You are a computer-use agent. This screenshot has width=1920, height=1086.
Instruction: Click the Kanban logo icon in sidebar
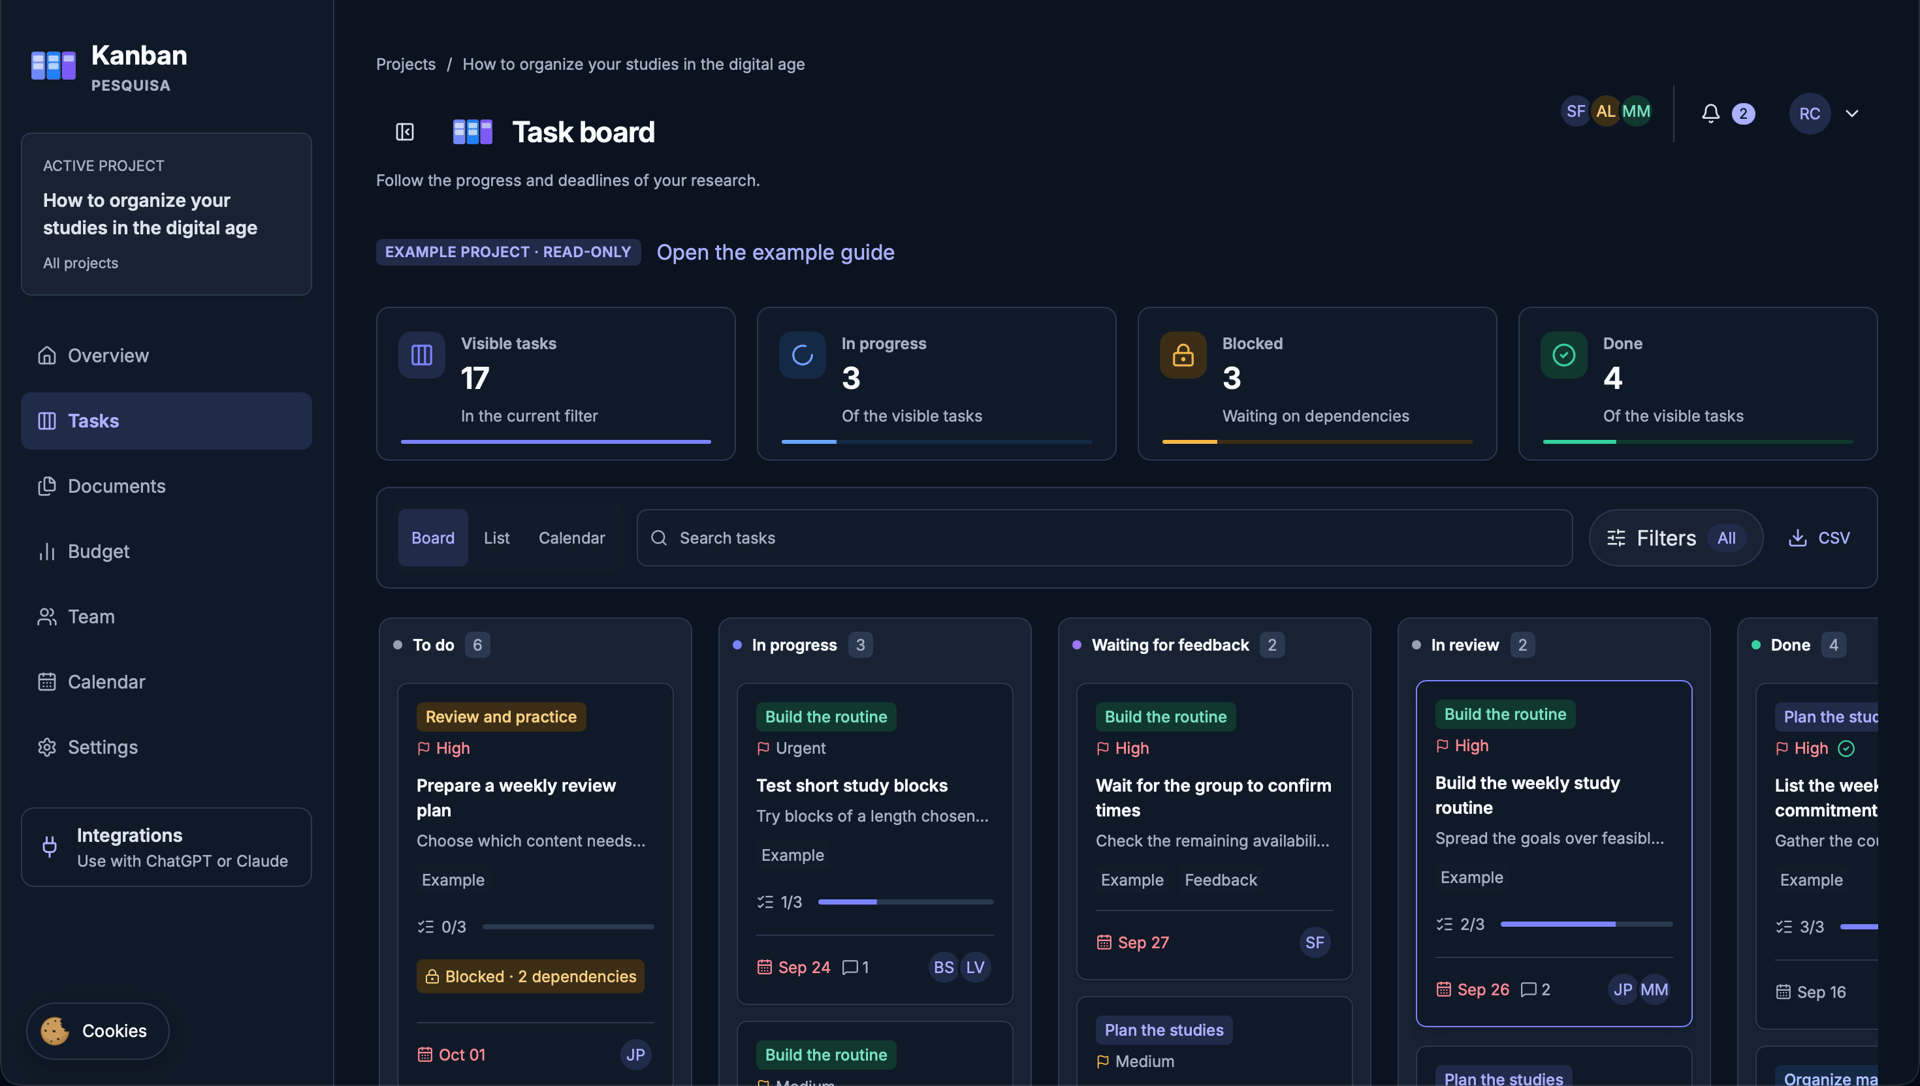[53, 66]
